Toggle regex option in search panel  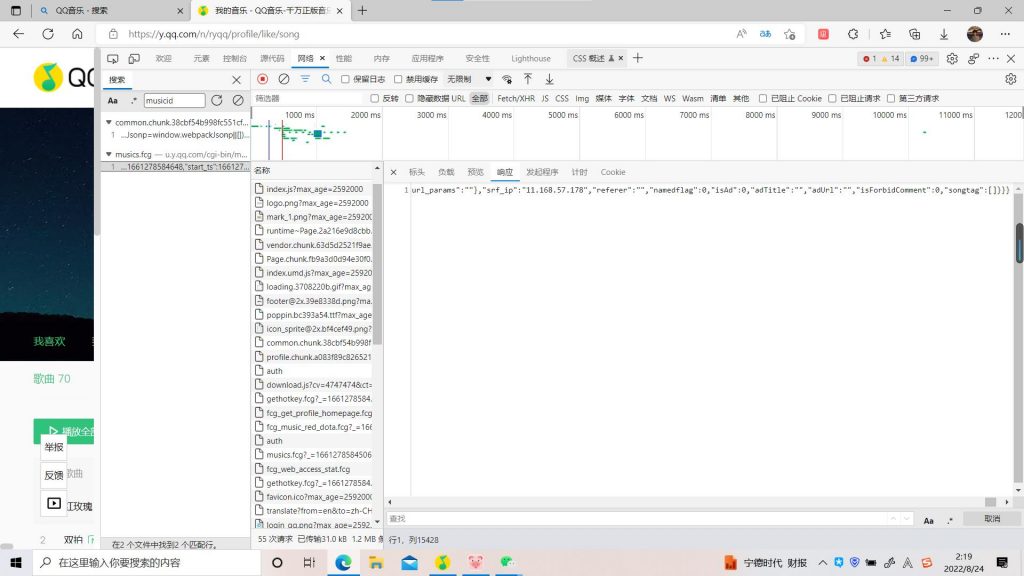click(134, 101)
